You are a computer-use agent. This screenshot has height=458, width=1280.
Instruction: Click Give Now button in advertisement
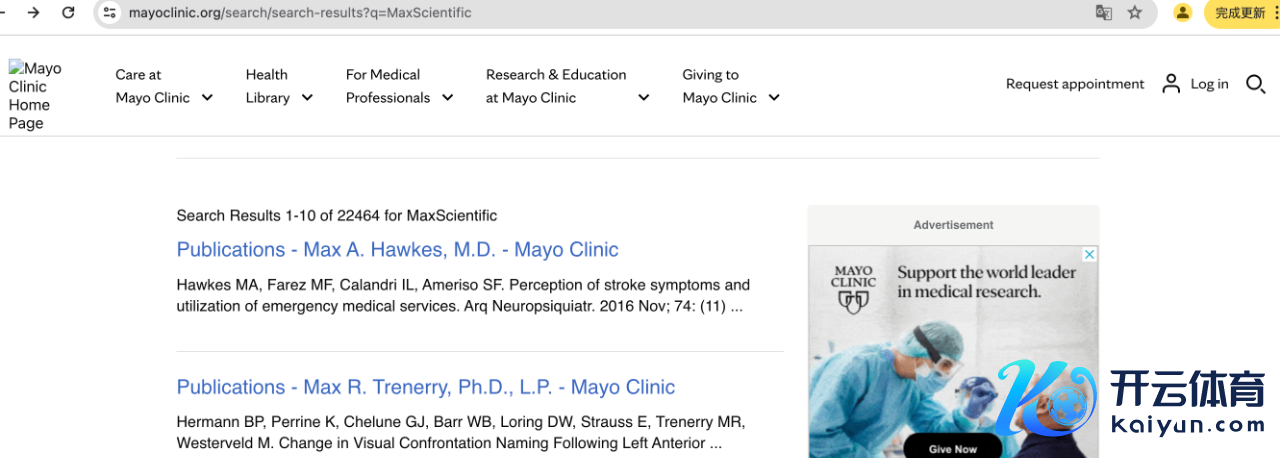click(952, 448)
